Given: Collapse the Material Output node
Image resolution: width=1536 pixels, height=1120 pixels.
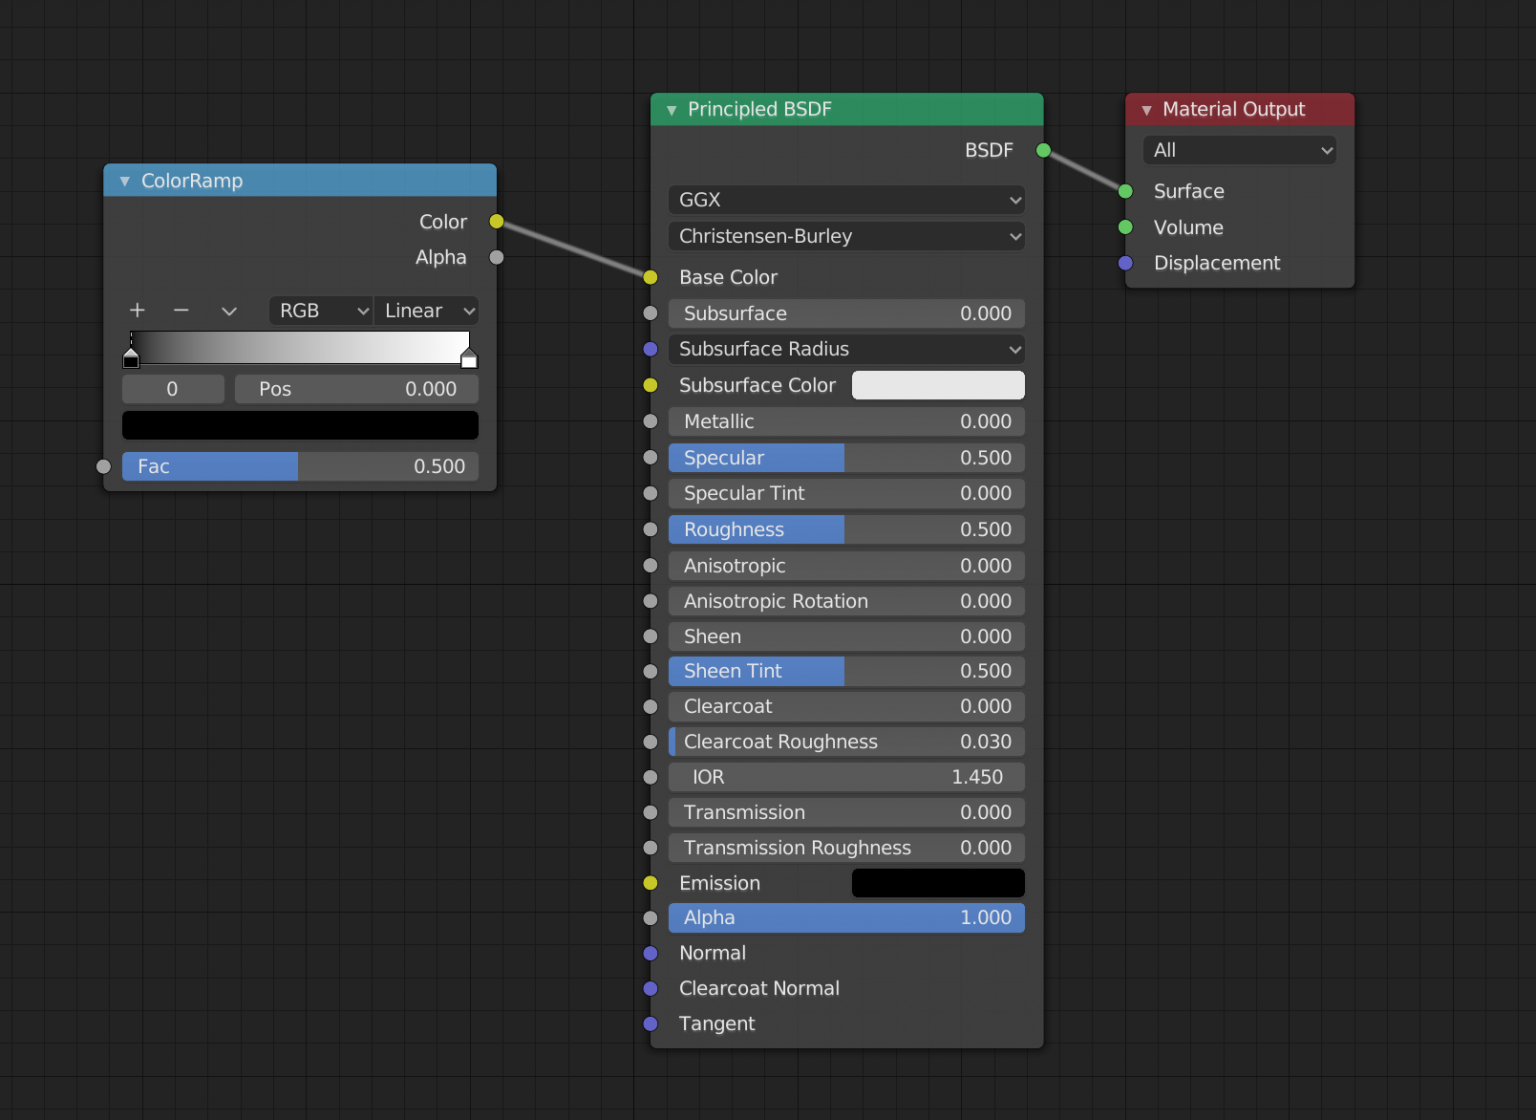Looking at the screenshot, I should tap(1147, 110).
